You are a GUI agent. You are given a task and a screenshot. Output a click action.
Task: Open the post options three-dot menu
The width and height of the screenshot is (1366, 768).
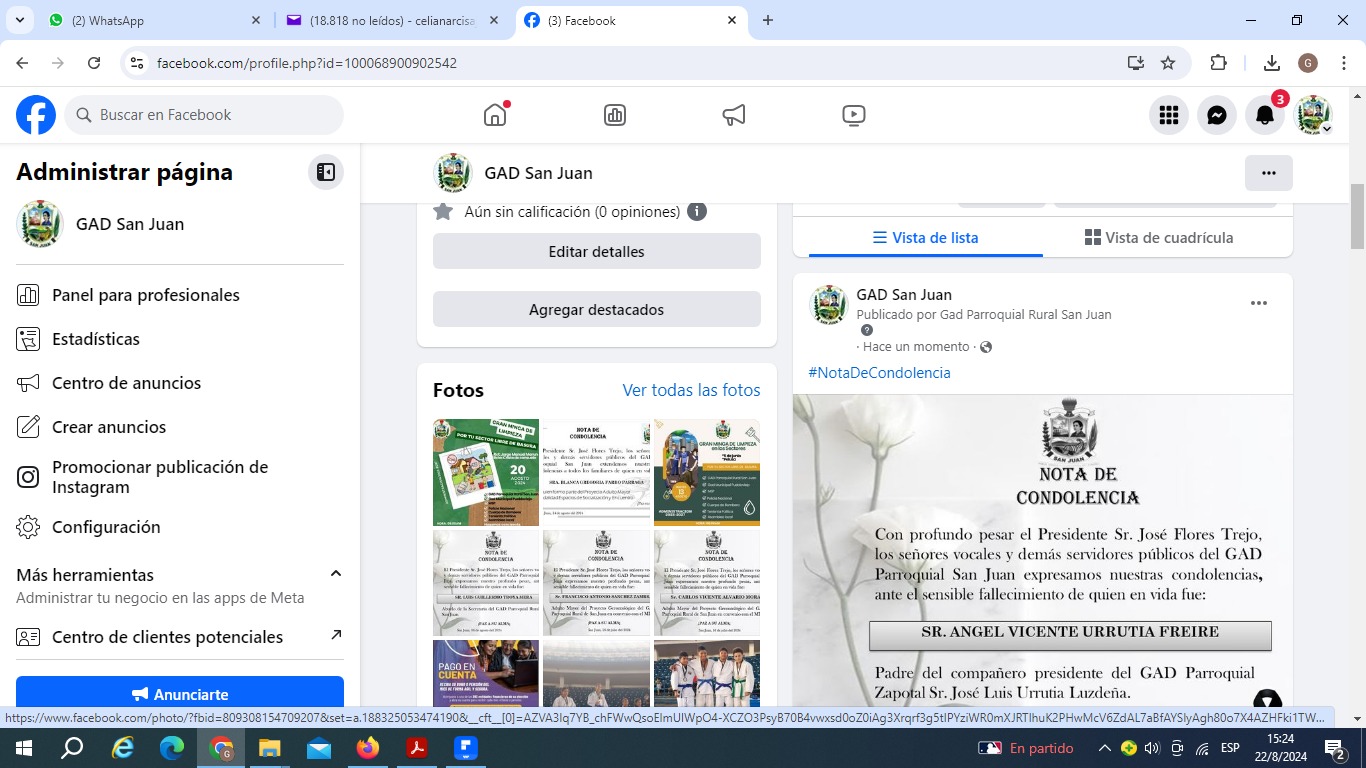pos(1259,303)
